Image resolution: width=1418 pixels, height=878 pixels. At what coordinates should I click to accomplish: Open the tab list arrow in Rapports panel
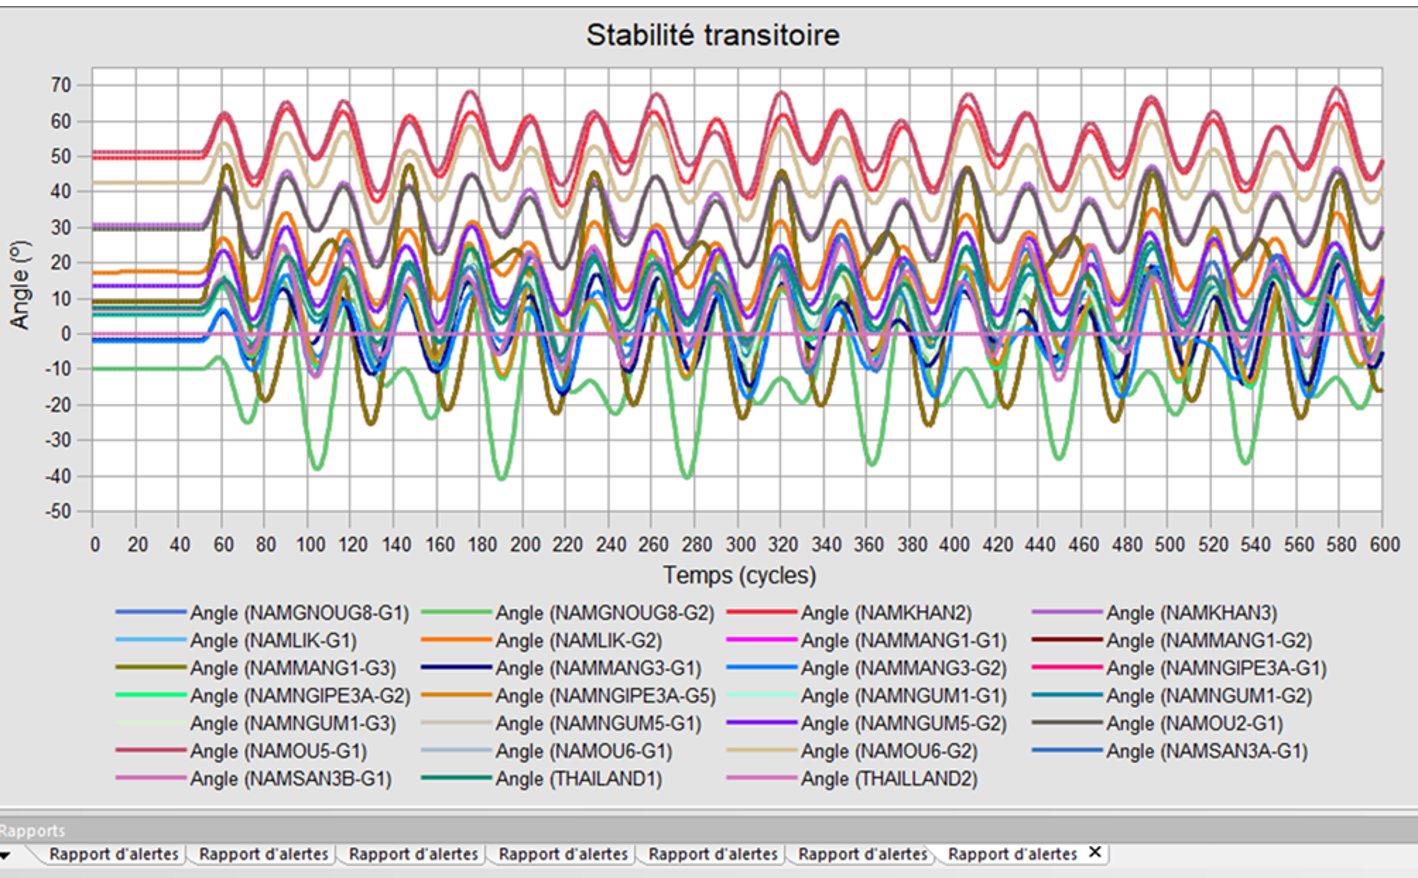[x=5, y=855]
